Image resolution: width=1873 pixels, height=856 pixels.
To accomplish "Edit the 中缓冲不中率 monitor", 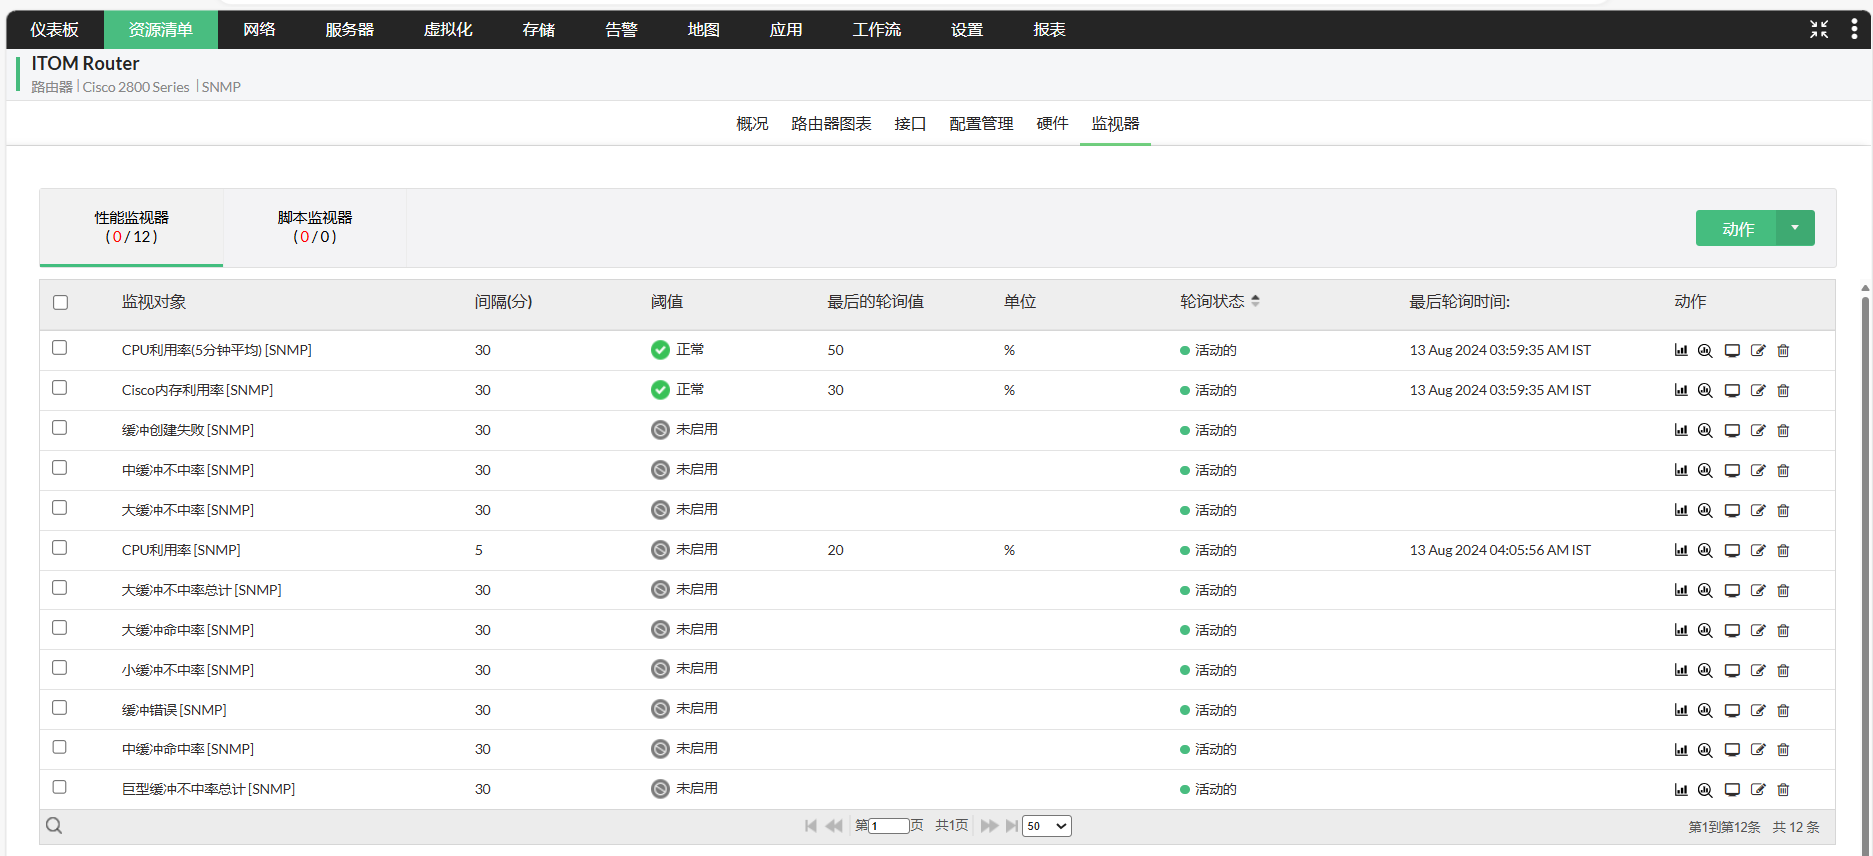I will 1758,470.
